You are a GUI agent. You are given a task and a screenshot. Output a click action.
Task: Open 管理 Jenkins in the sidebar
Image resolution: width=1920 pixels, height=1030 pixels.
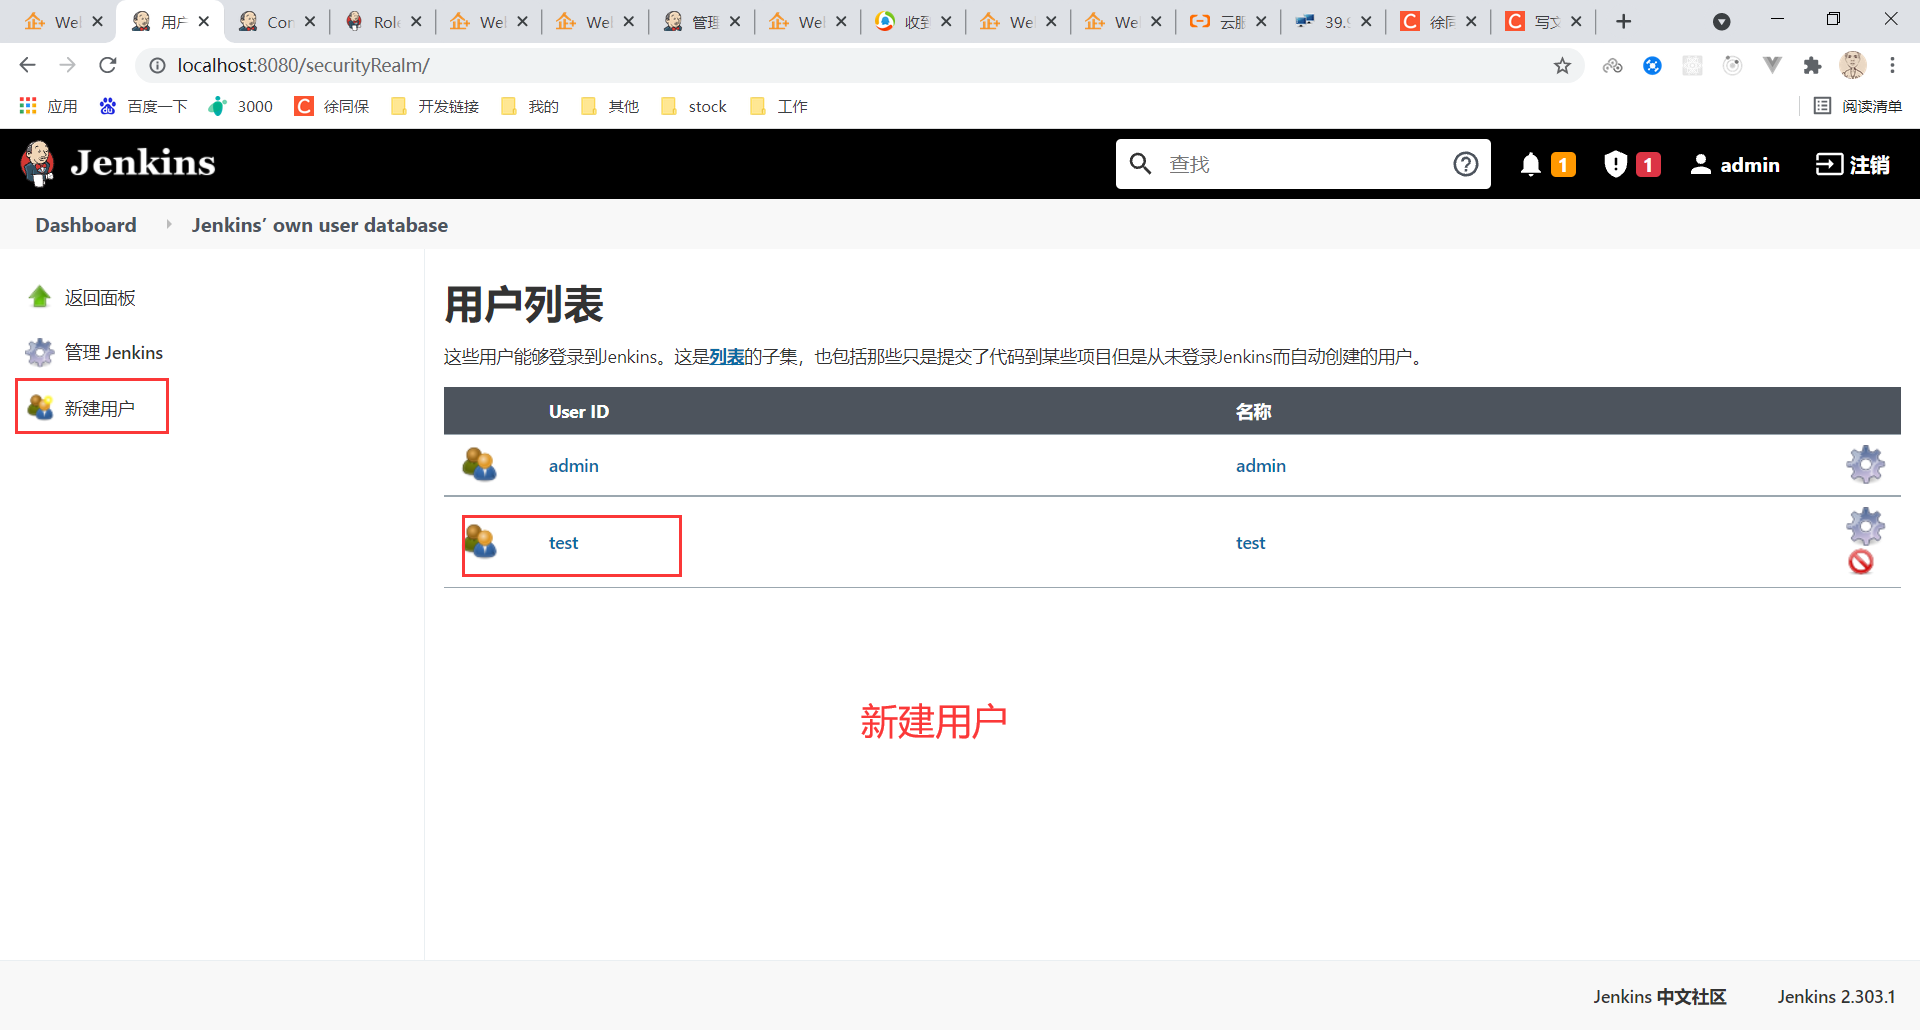pos(114,352)
